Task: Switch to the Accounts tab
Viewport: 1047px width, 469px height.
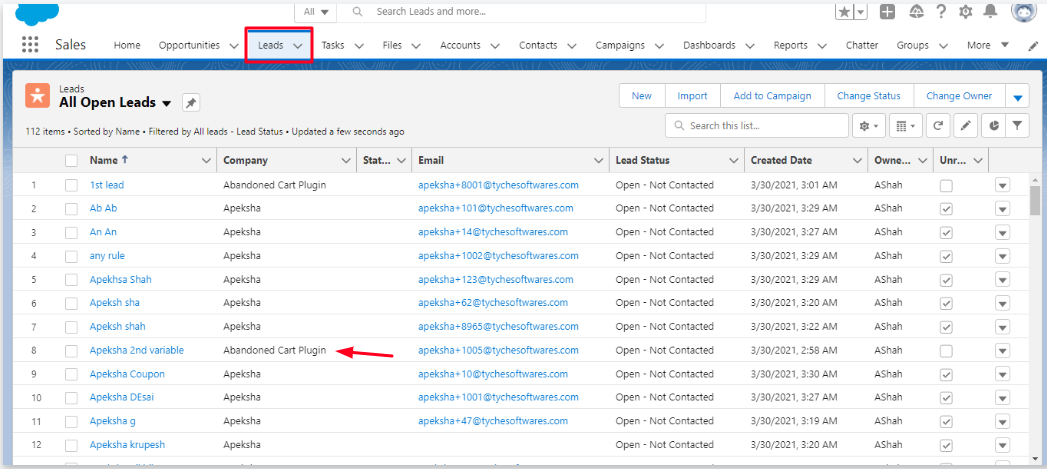Action: click(x=460, y=45)
